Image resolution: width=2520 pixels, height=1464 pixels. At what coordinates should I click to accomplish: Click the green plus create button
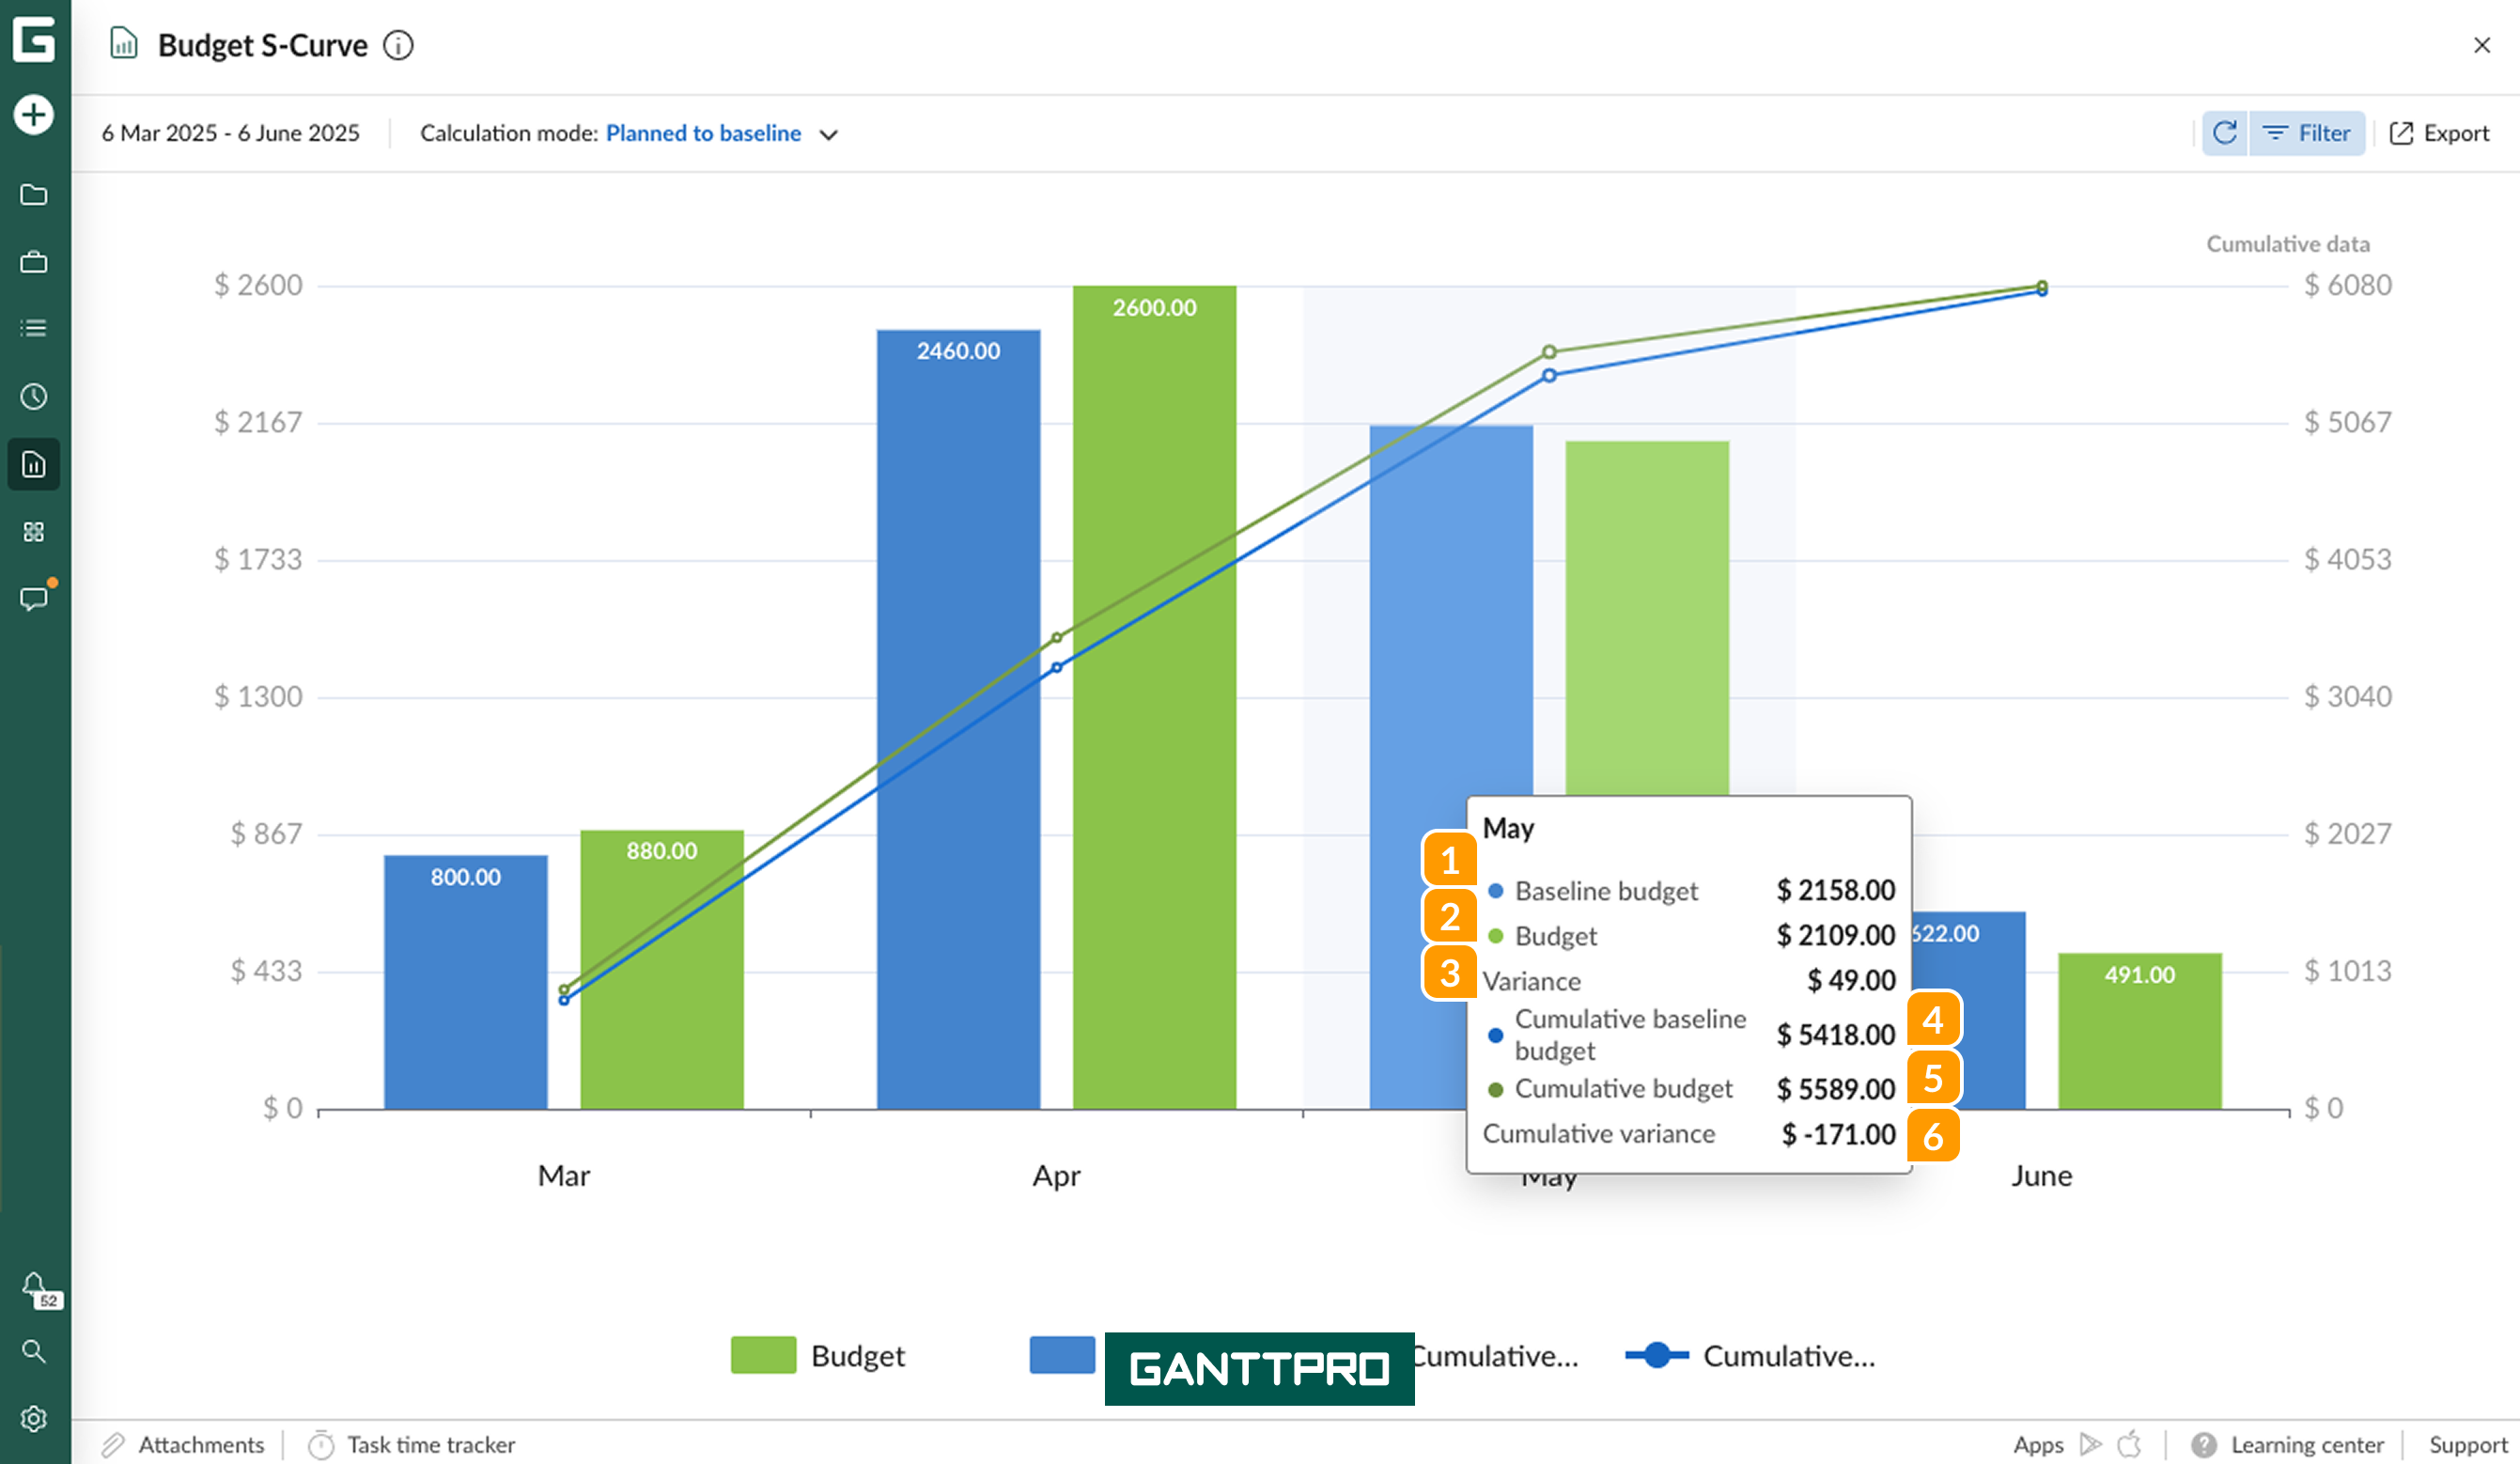(34, 114)
